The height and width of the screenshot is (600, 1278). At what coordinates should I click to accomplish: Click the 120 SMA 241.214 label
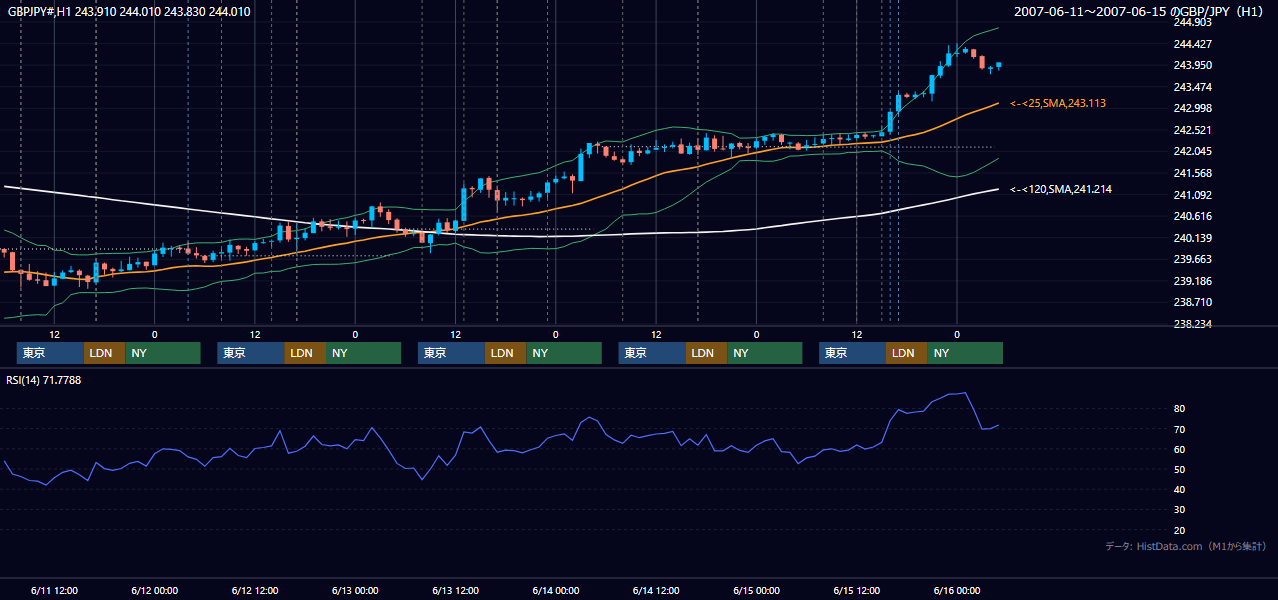click(1061, 189)
